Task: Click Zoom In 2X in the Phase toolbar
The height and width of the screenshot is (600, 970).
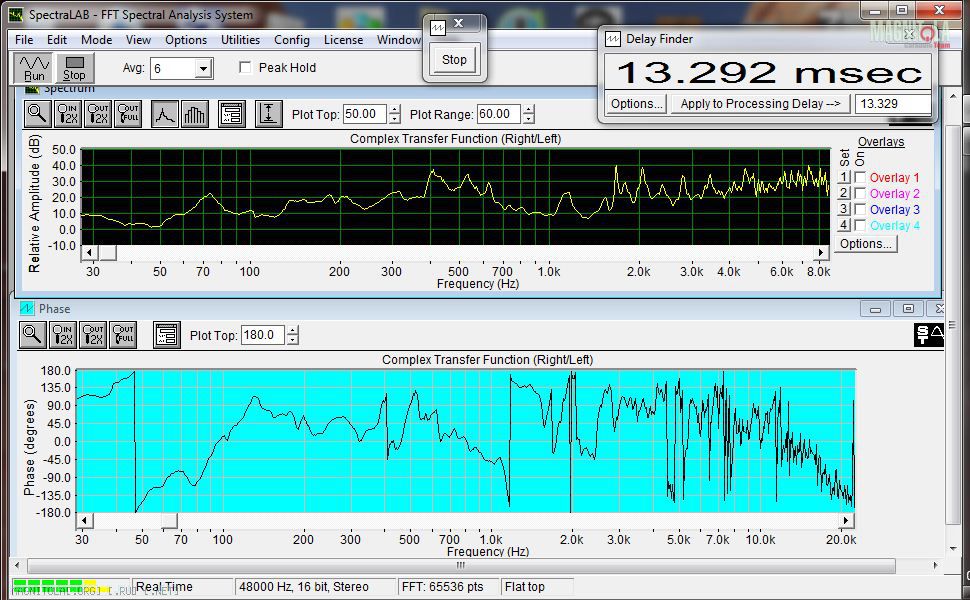Action: tap(63, 335)
